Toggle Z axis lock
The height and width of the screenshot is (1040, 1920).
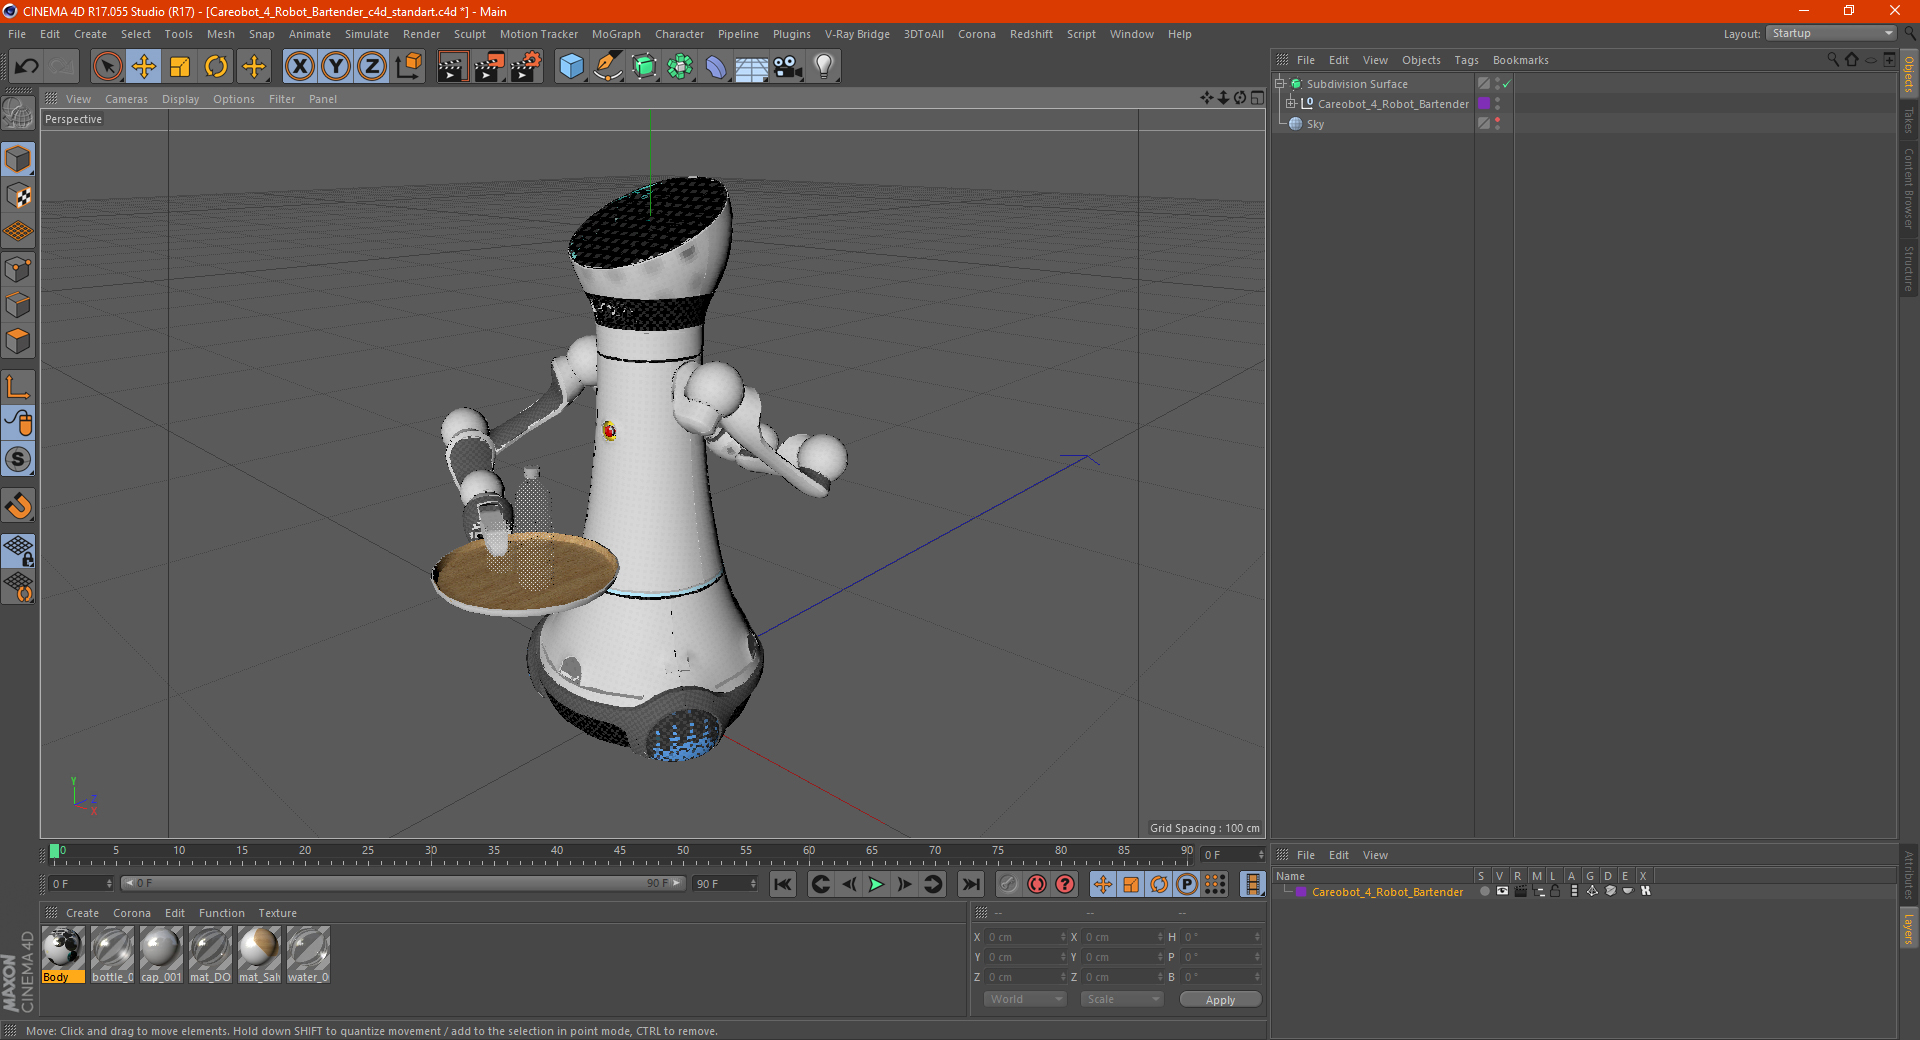372,67
